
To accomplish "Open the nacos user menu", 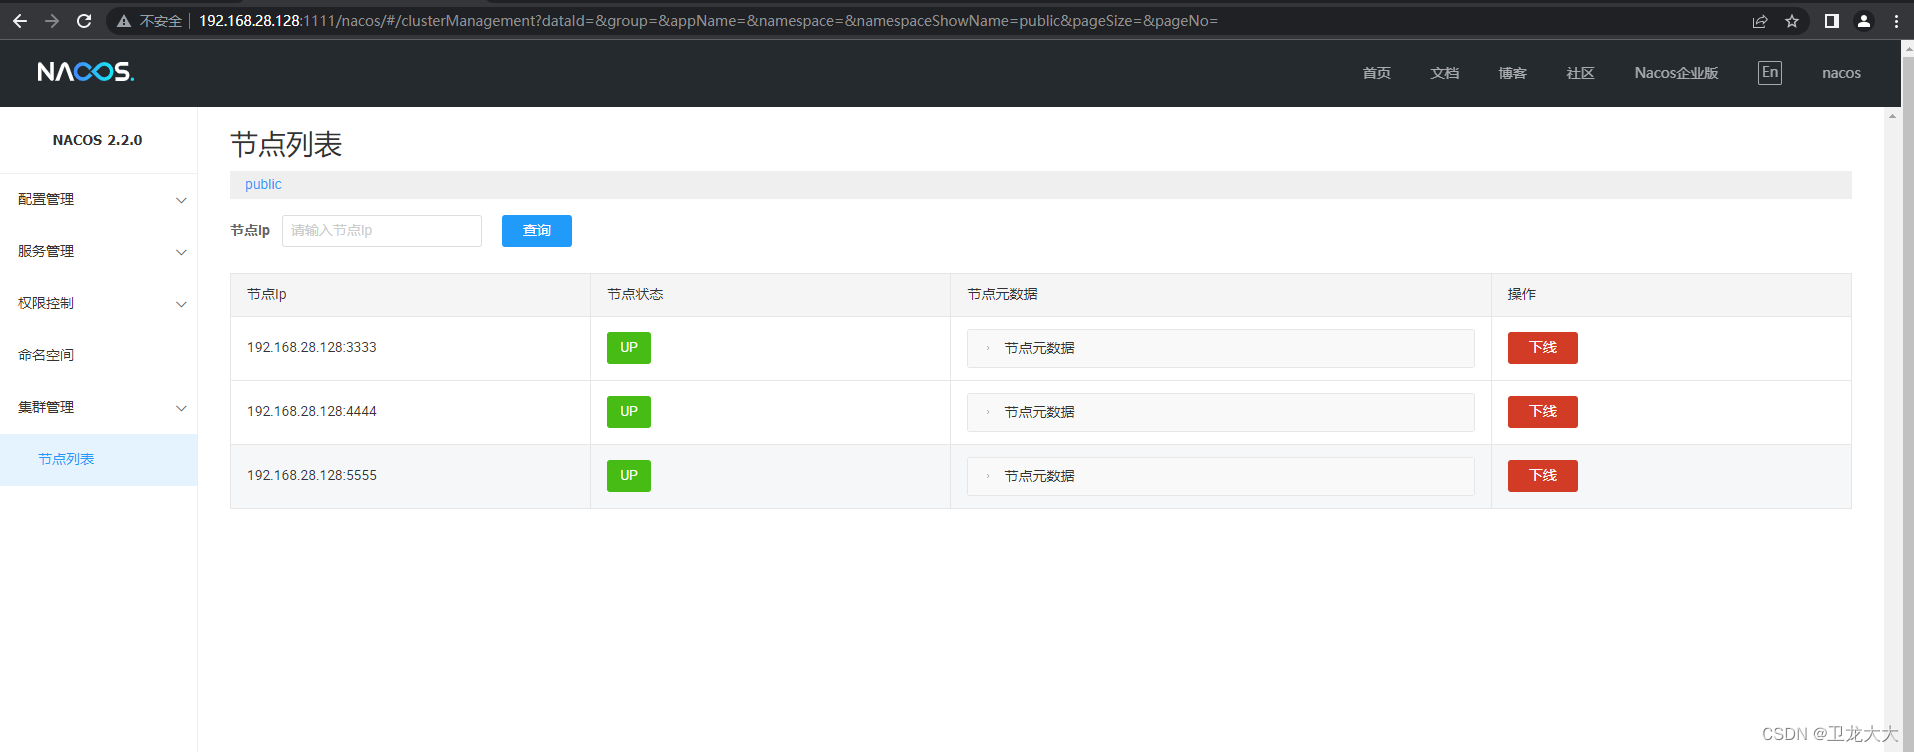I will [1841, 73].
